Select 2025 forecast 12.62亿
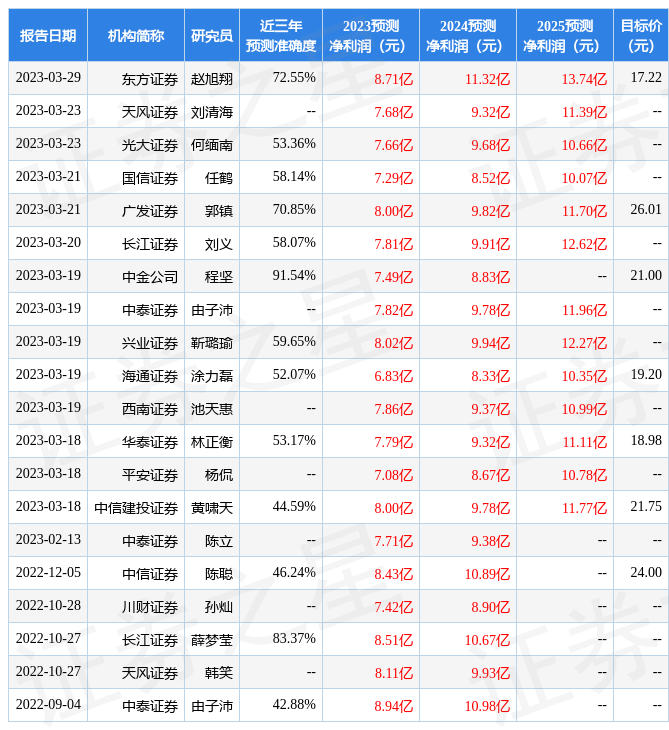The image size is (669, 730). (584, 244)
